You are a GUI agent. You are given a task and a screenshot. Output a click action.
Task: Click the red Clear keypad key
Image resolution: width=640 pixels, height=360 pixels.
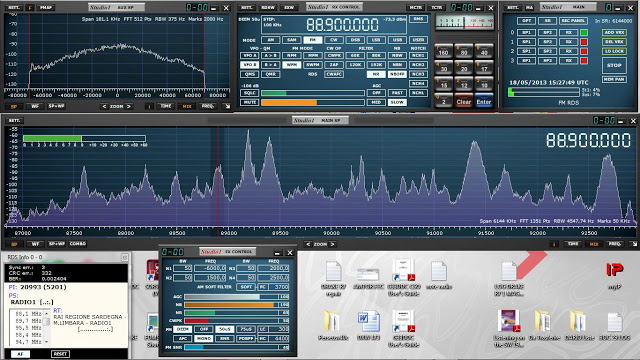[x=464, y=101]
